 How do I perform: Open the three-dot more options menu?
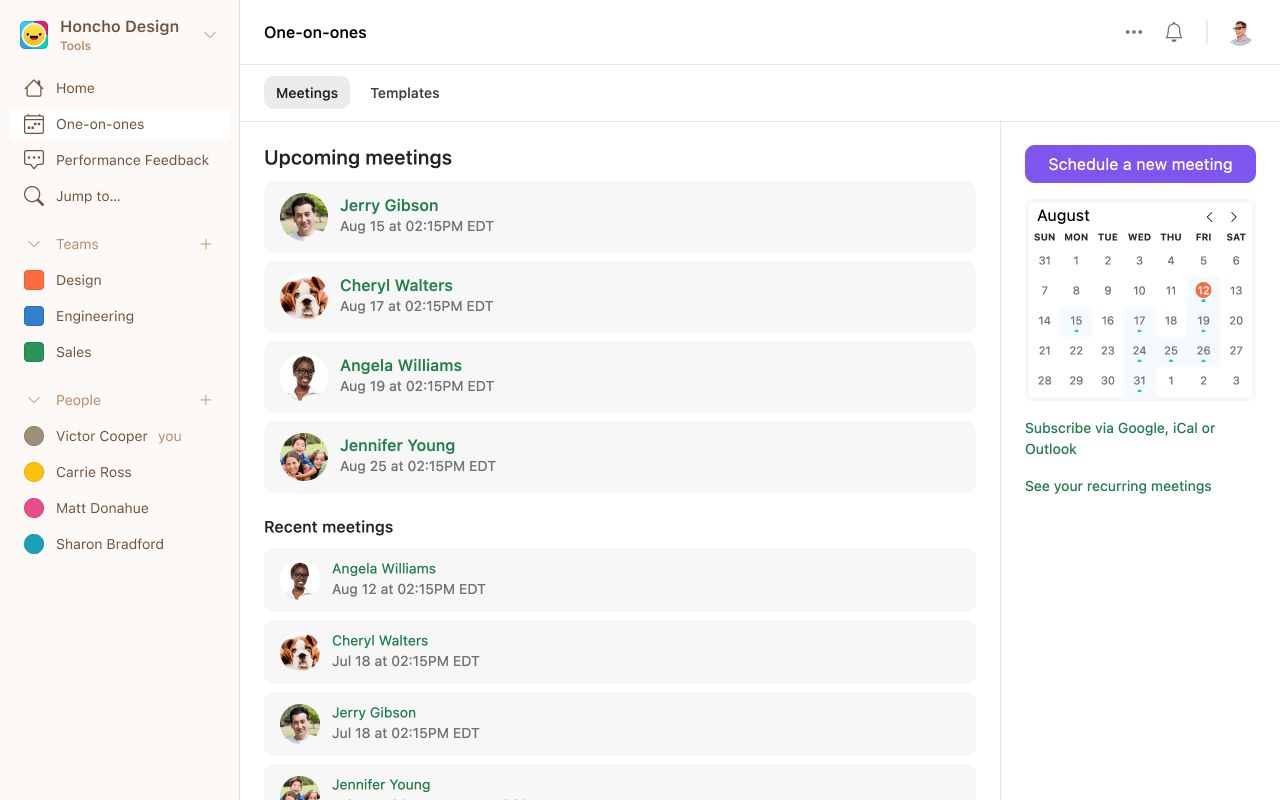pyautogui.click(x=1134, y=32)
